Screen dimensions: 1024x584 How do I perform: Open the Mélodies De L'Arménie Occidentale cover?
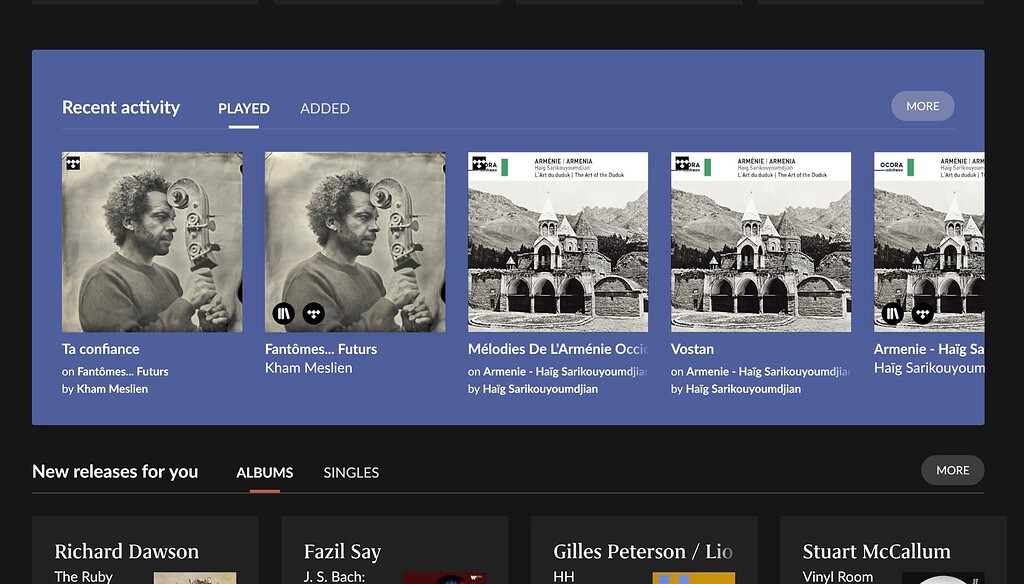point(557,241)
